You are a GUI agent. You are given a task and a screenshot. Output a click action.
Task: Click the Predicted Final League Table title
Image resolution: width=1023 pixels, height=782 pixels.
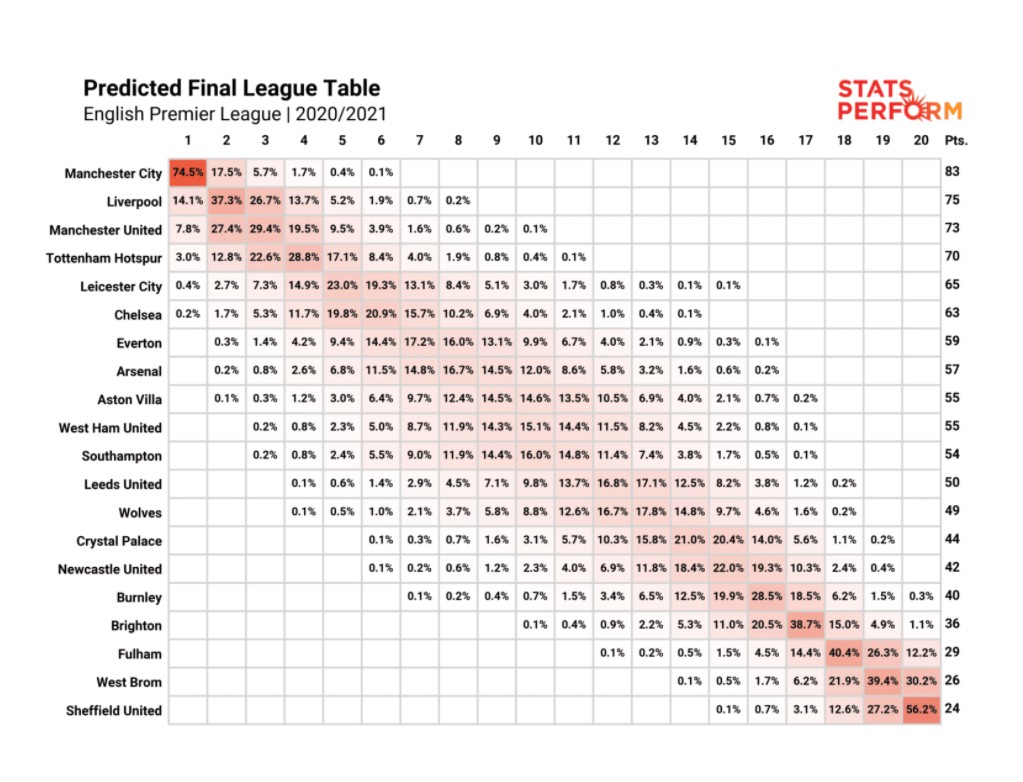[x=231, y=88]
